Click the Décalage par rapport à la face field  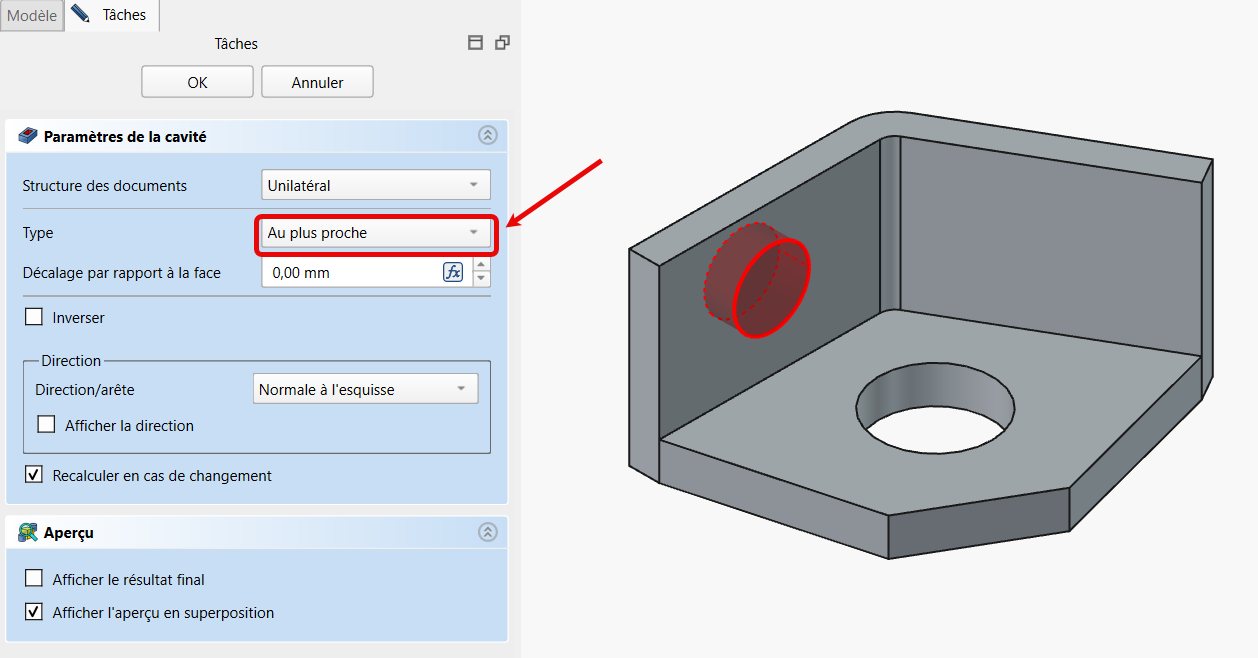[x=350, y=272]
